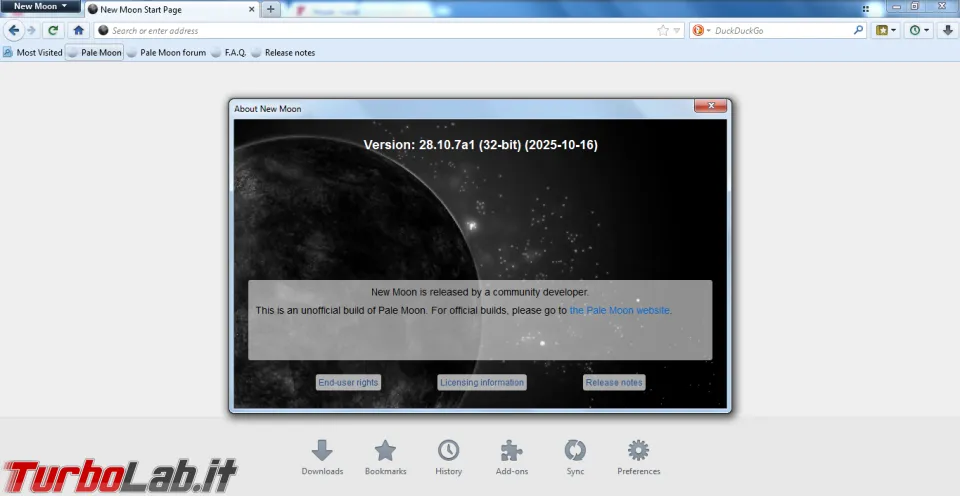This screenshot has height=496, width=960.
Task: Open Add-ons puzzle piece icon
Action: click(x=511, y=457)
